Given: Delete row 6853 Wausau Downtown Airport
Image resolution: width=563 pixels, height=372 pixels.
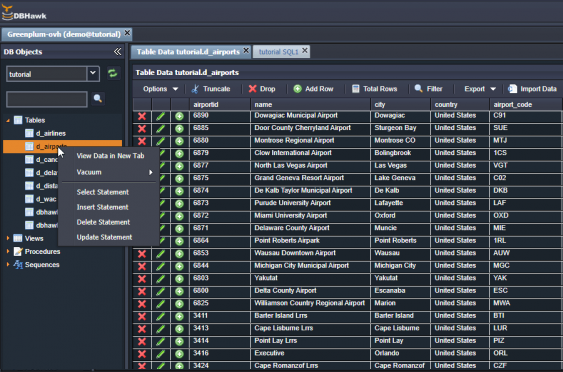Looking at the screenshot, I should [x=142, y=254].
